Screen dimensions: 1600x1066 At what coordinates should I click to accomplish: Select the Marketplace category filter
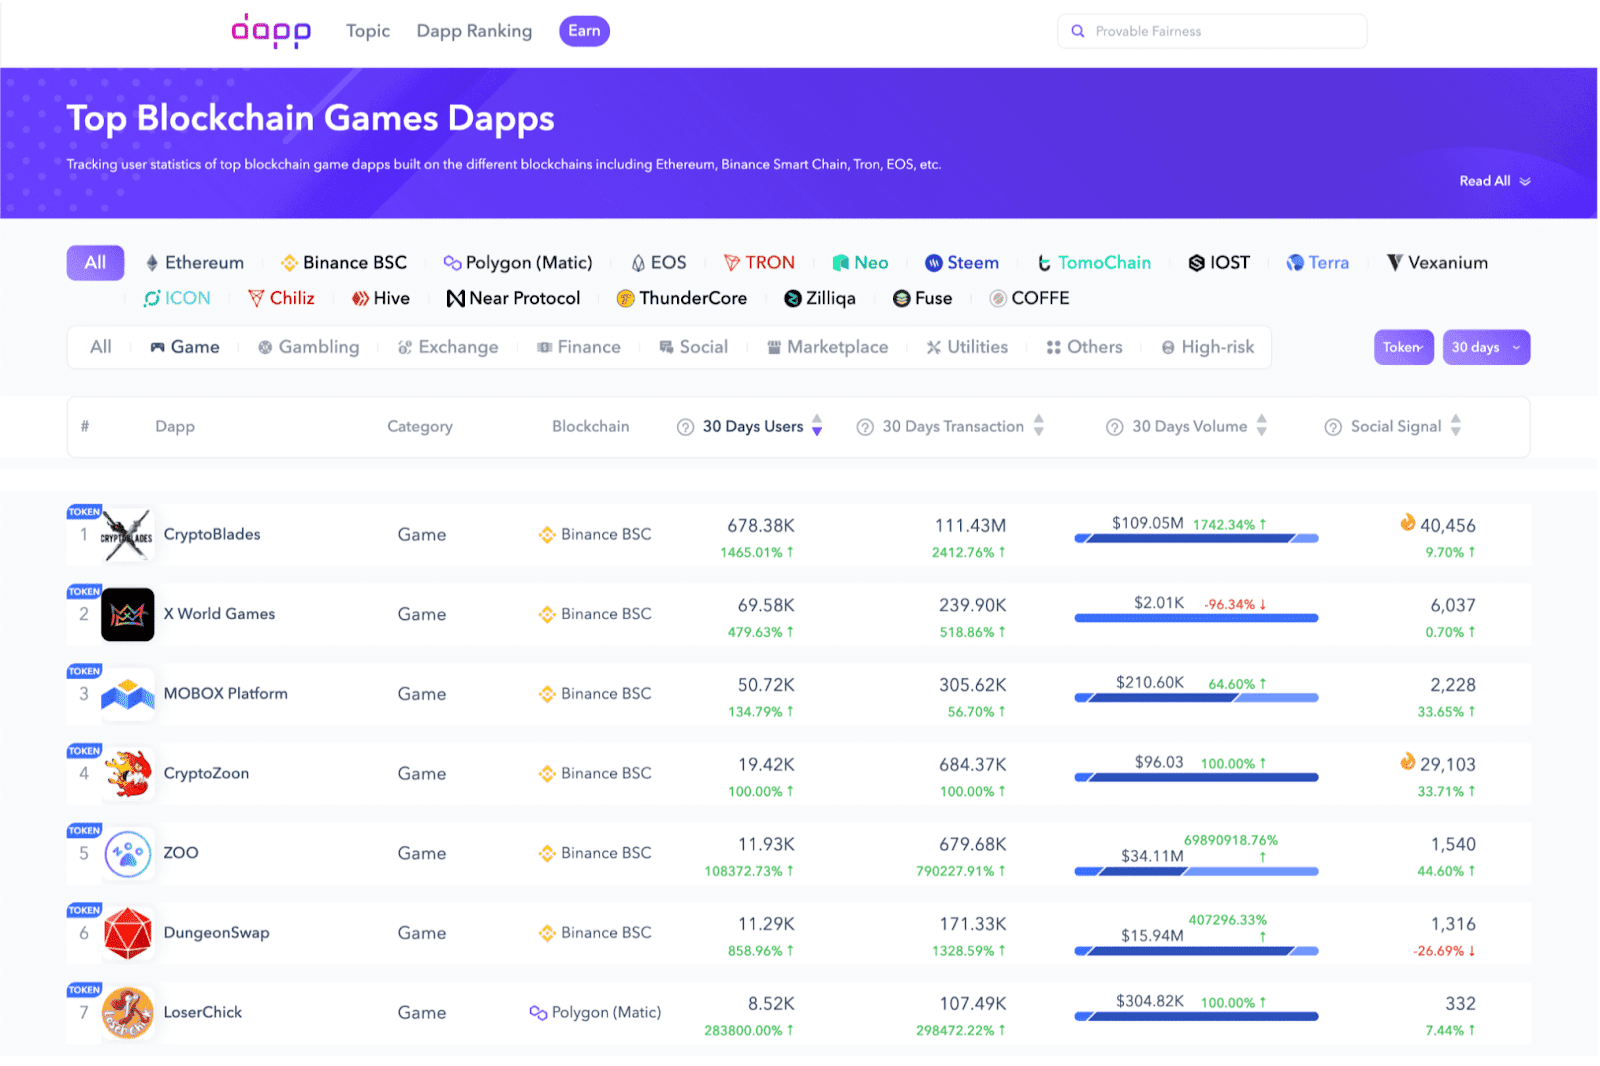[x=828, y=348]
